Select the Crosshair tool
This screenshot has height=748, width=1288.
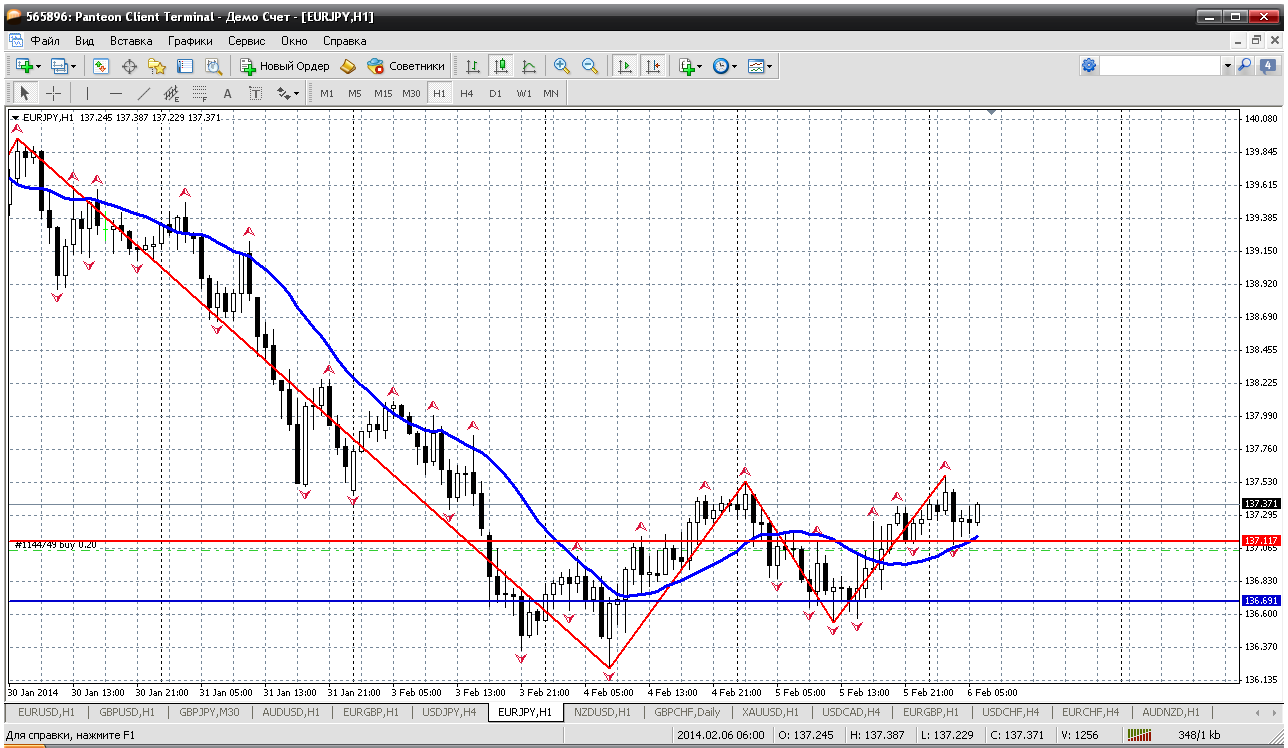(x=53, y=93)
